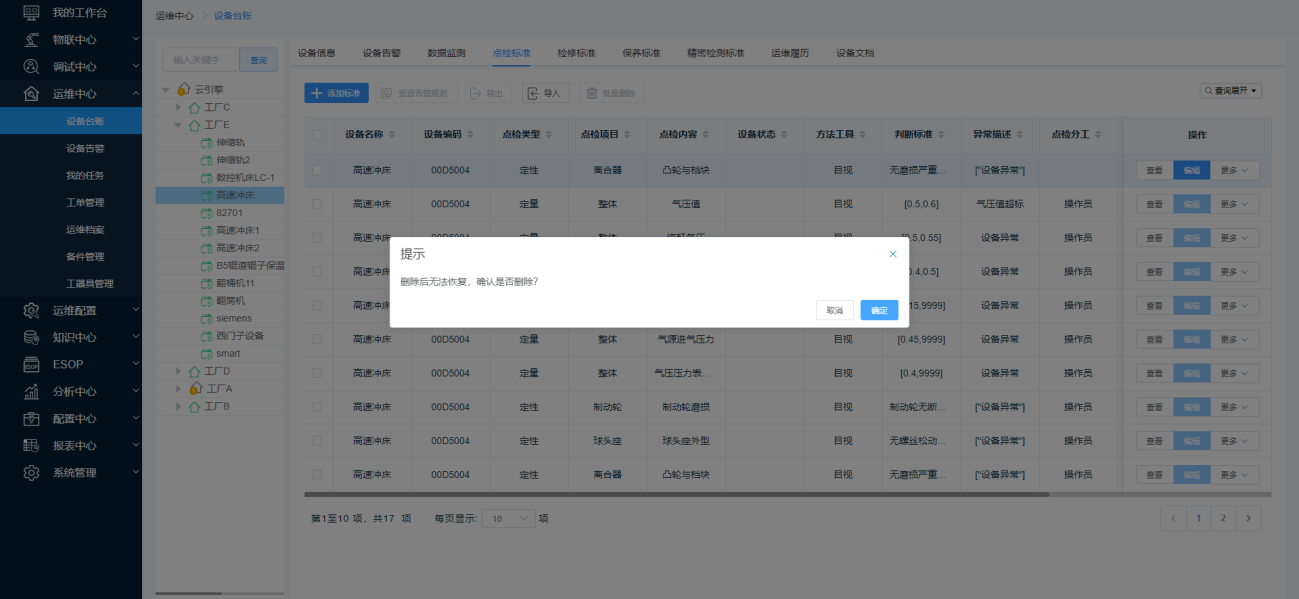This screenshot has height=599, width=1299.
Task: Check the row with 气压压力表 content
Action: (317, 373)
